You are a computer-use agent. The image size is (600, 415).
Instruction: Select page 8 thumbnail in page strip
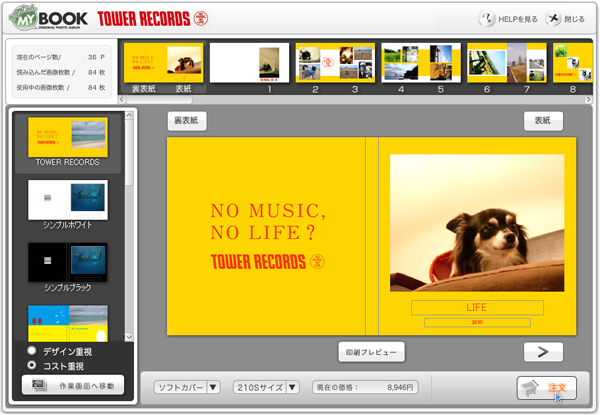573,63
